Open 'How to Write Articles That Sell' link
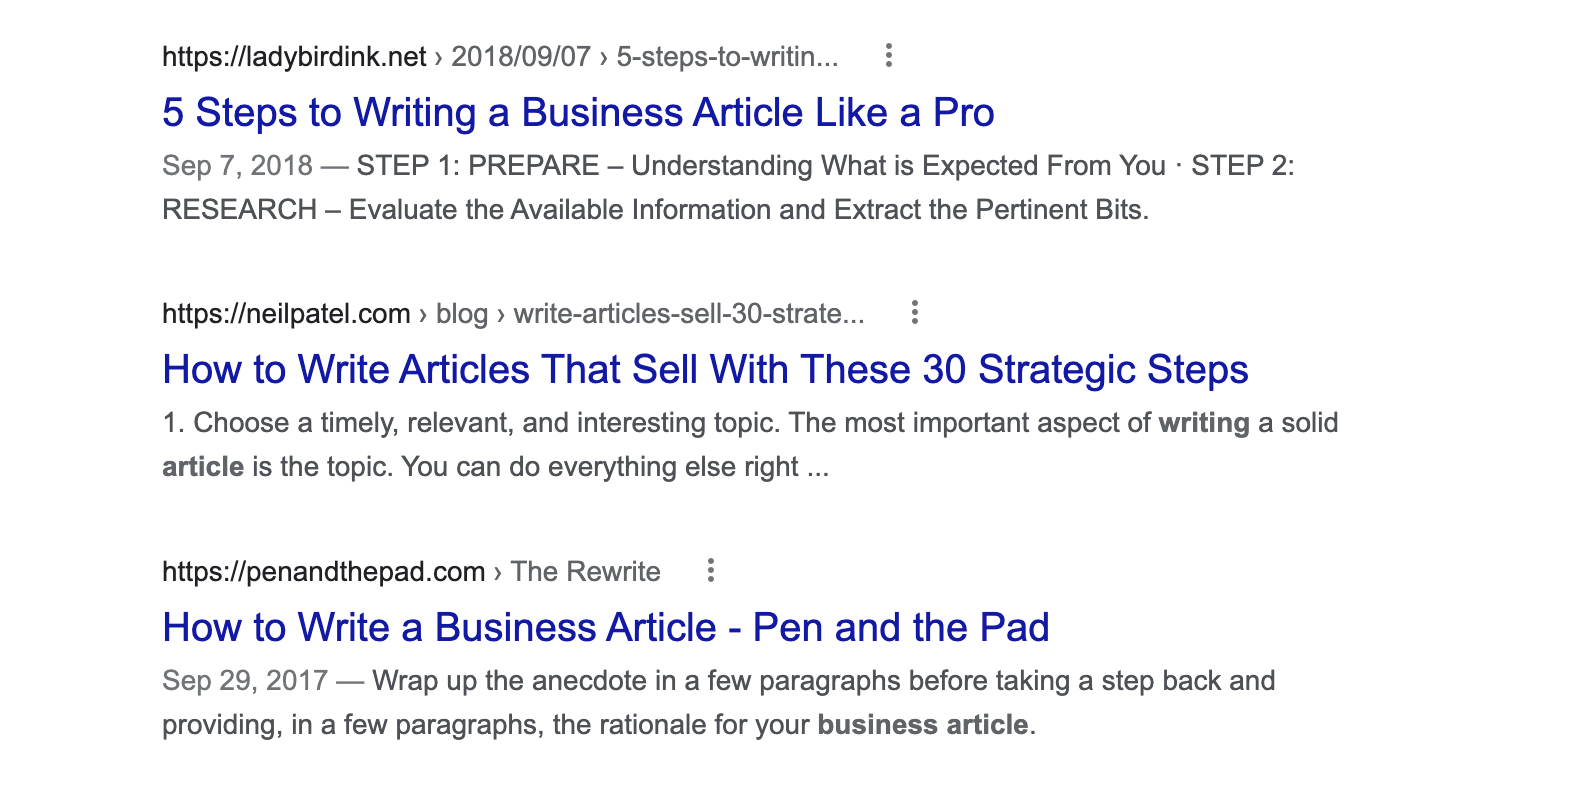Screen dimensions: 1578x794 click(x=705, y=370)
